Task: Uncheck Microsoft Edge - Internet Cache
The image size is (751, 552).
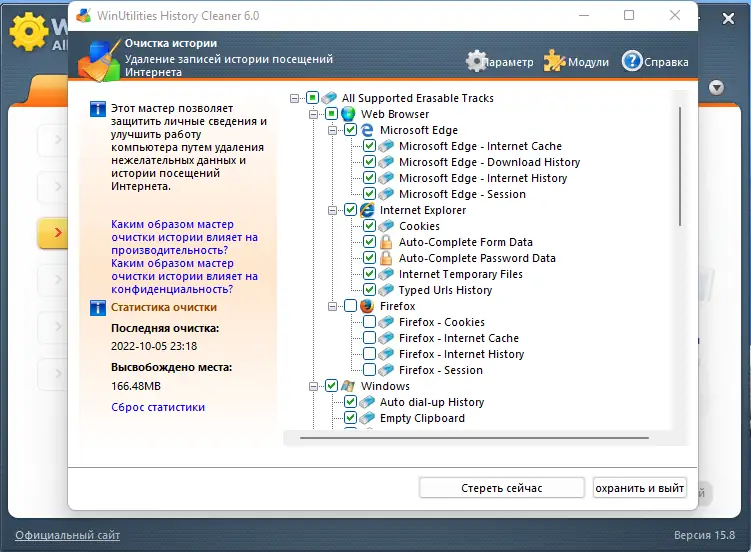Action: coord(369,146)
